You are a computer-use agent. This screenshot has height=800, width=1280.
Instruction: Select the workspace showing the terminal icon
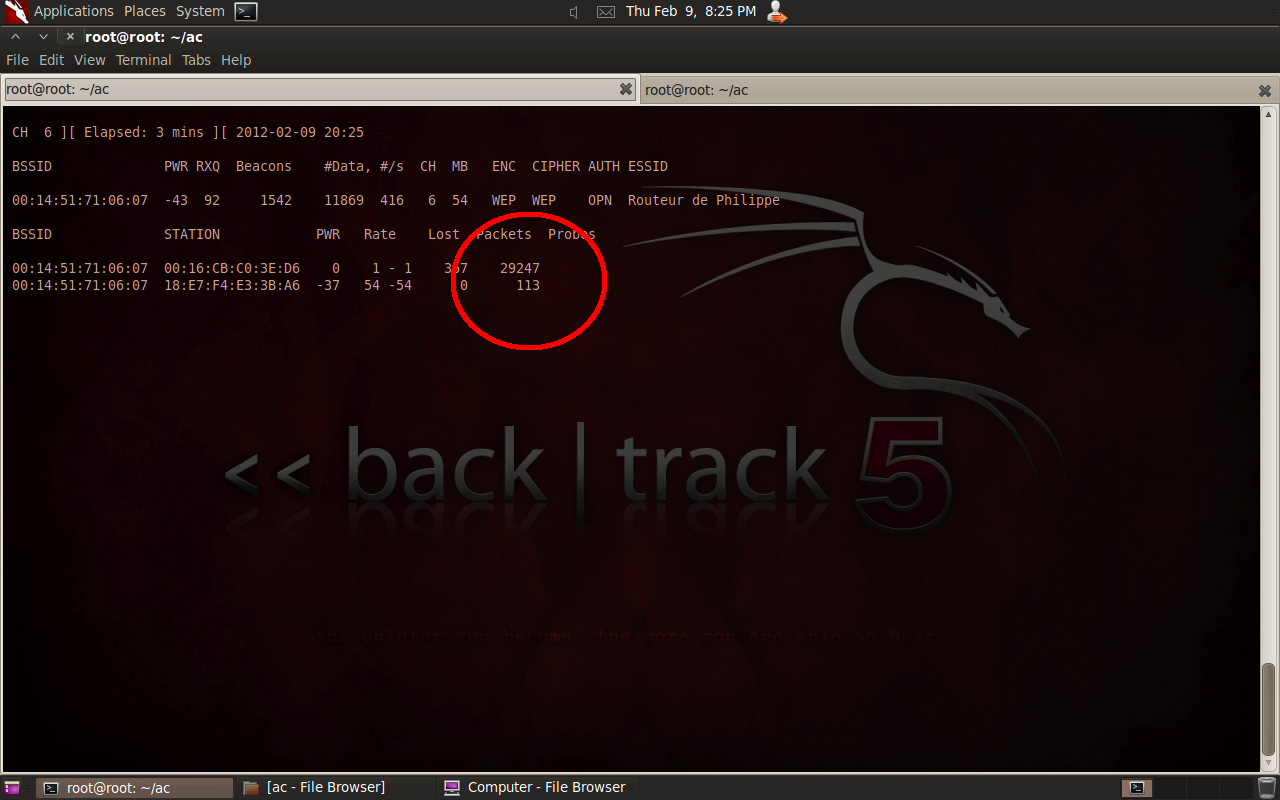click(x=1136, y=788)
